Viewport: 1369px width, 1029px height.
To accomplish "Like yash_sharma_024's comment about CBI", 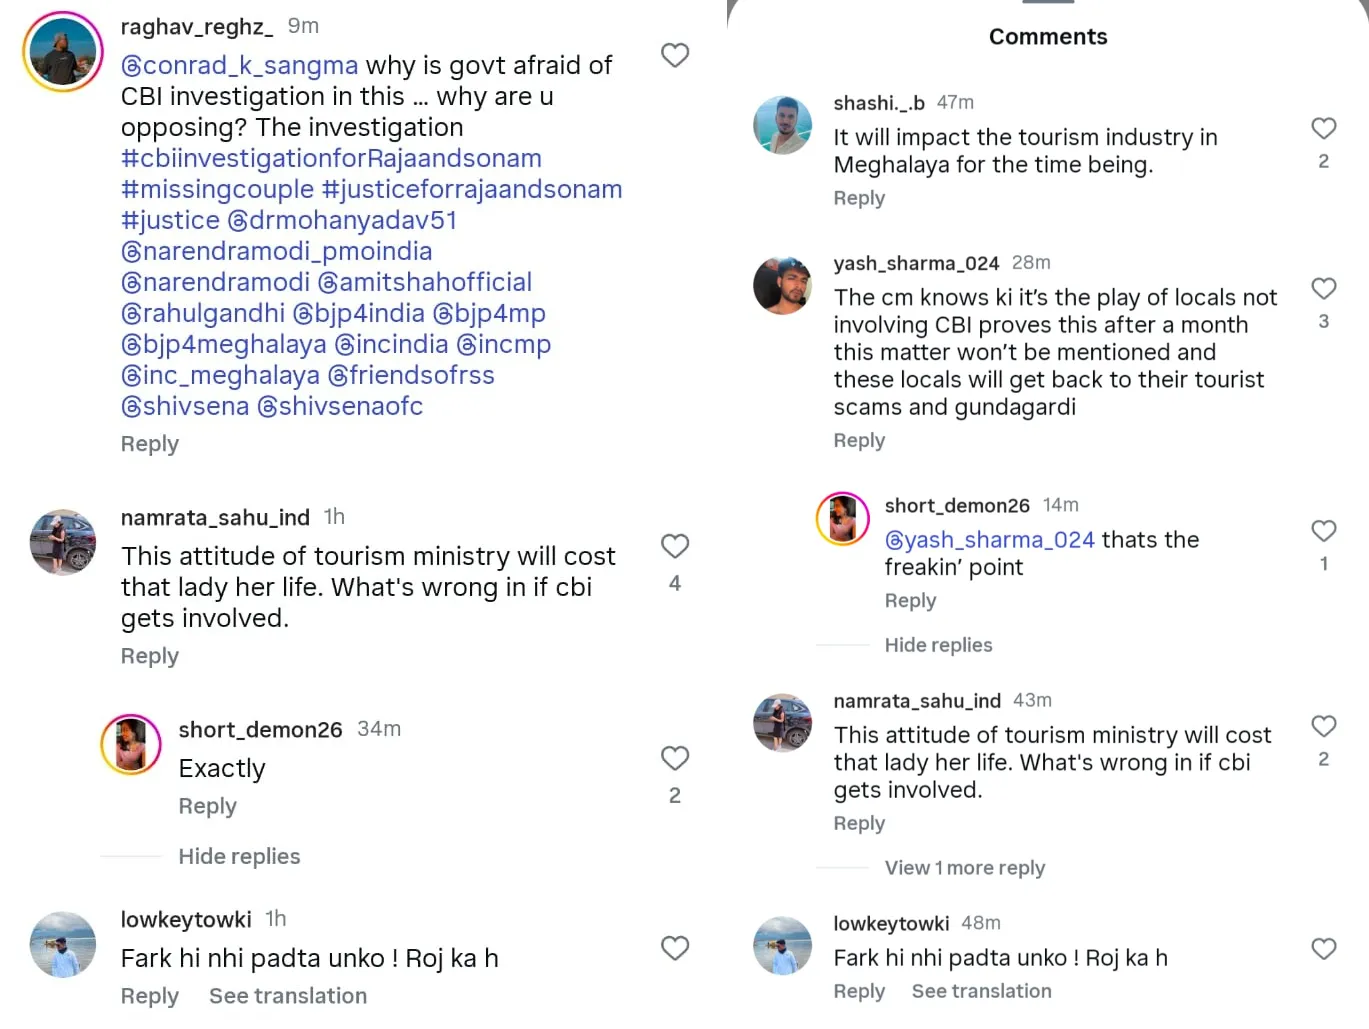I will (1323, 289).
